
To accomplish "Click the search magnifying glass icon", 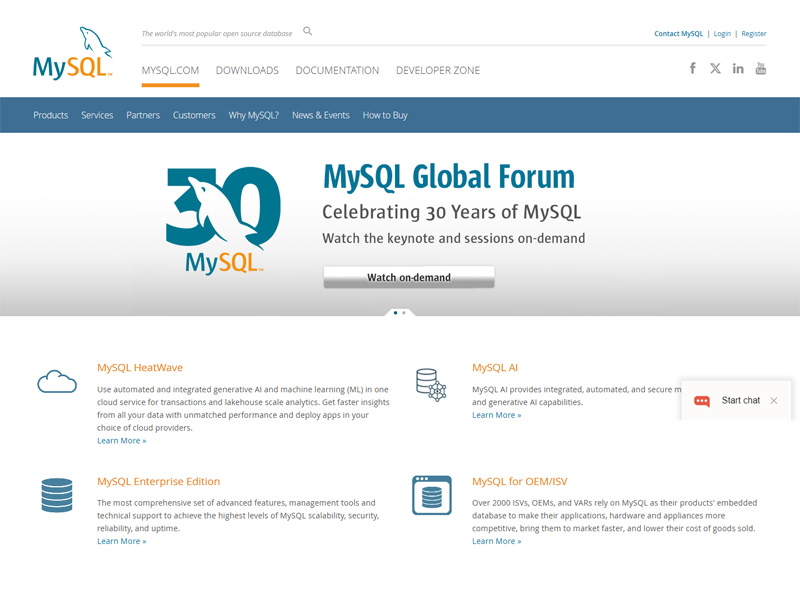I will click(x=307, y=31).
